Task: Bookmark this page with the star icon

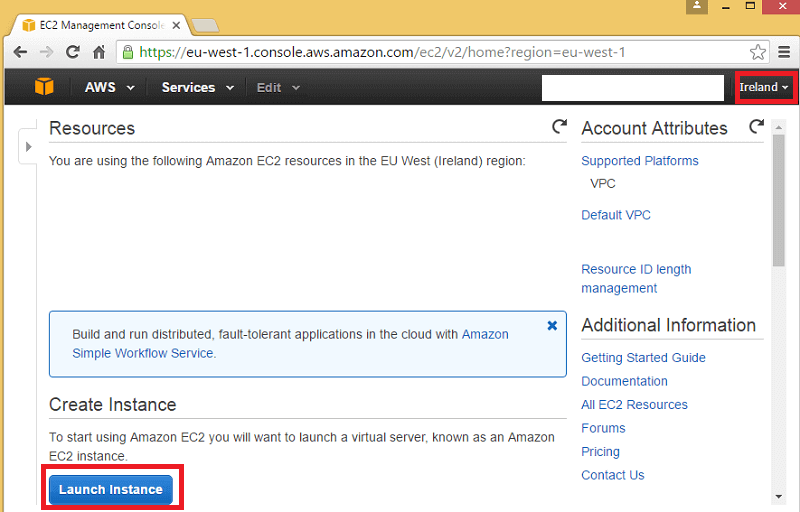Action: tap(758, 52)
